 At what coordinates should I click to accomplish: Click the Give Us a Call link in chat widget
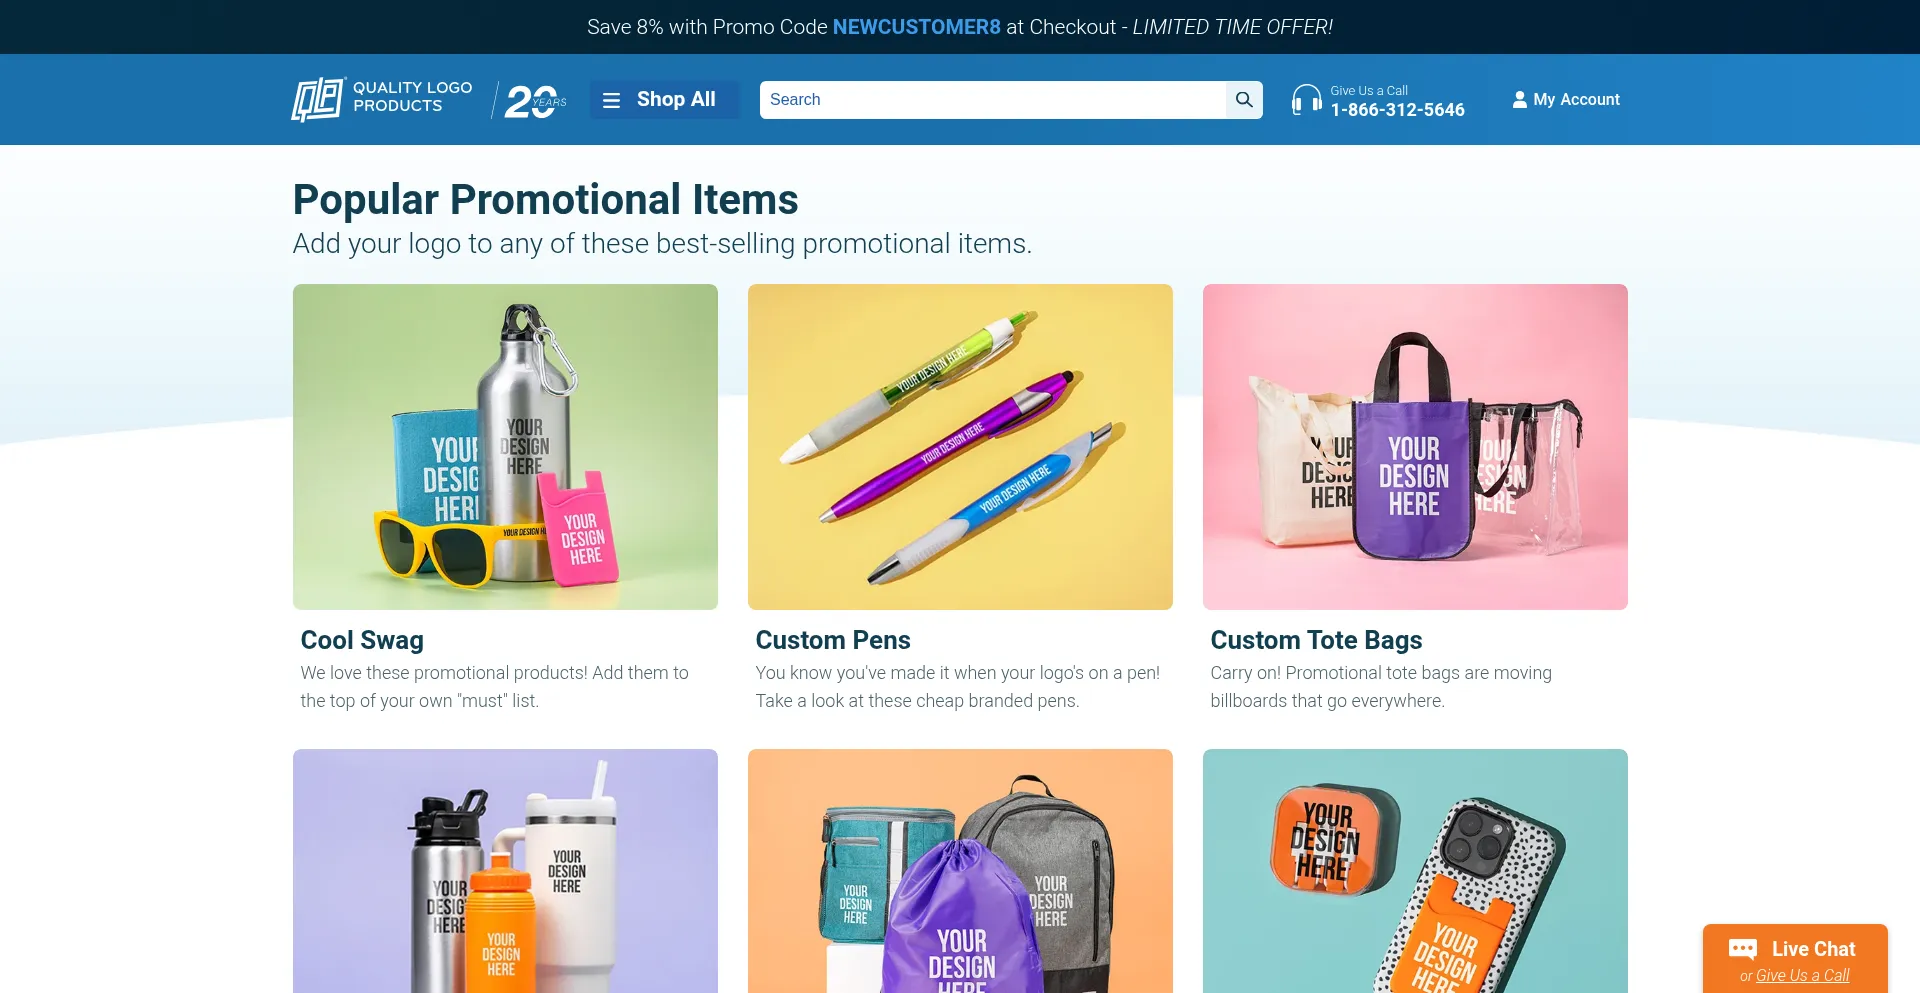pyautogui.click(x=1802, y=975)
